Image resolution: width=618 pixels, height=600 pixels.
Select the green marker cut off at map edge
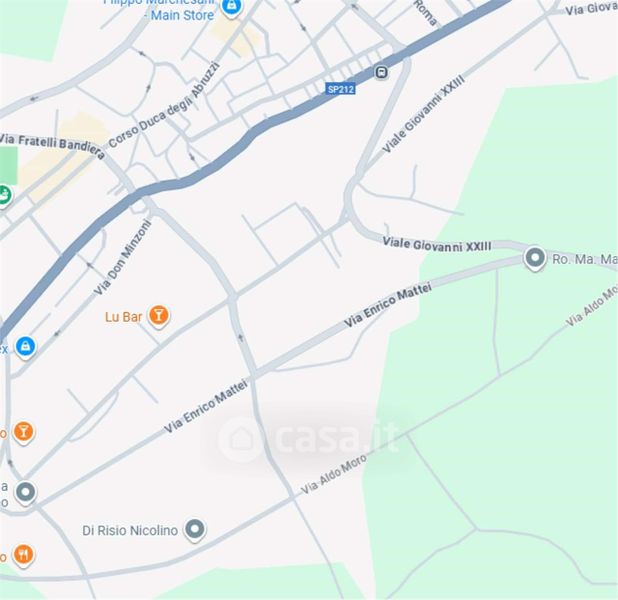click(x=5, y=196)
